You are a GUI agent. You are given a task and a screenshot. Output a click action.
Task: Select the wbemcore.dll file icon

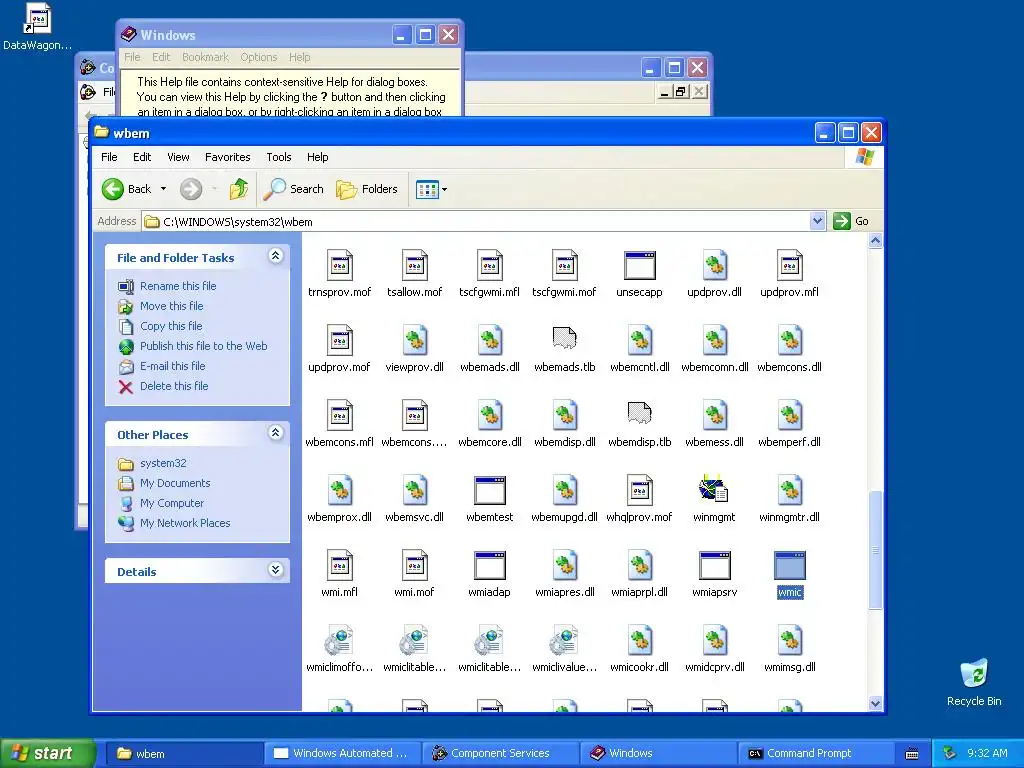click(x=490, y=415)
